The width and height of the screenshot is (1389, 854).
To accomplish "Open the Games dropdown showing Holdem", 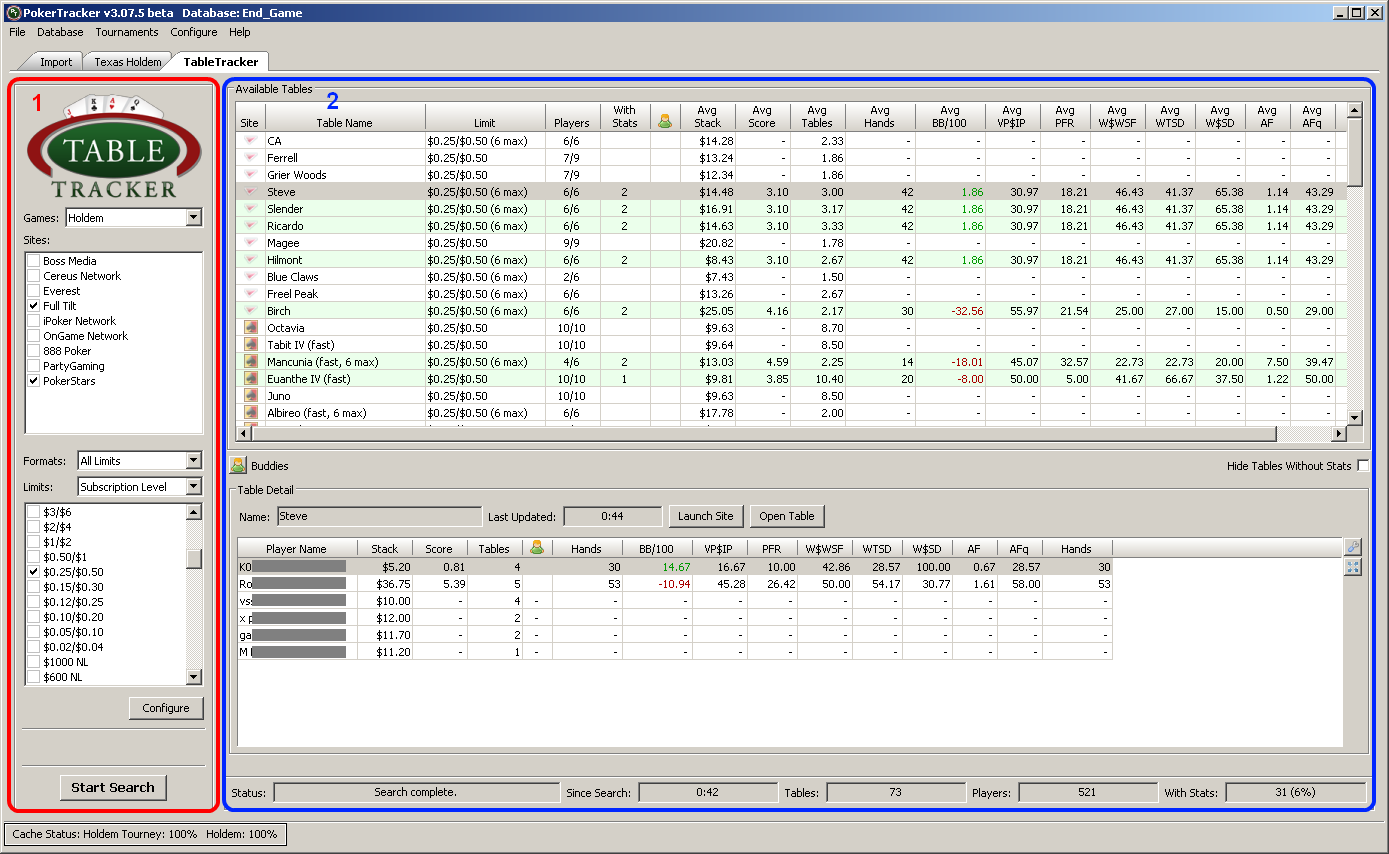I will tap(134, 217).
